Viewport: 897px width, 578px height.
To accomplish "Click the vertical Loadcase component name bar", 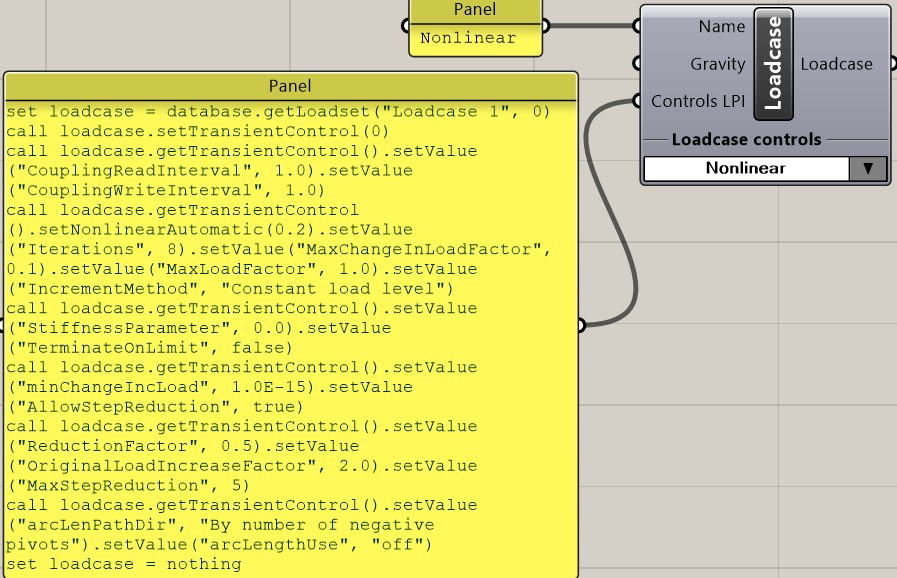I will click(774, 62).
